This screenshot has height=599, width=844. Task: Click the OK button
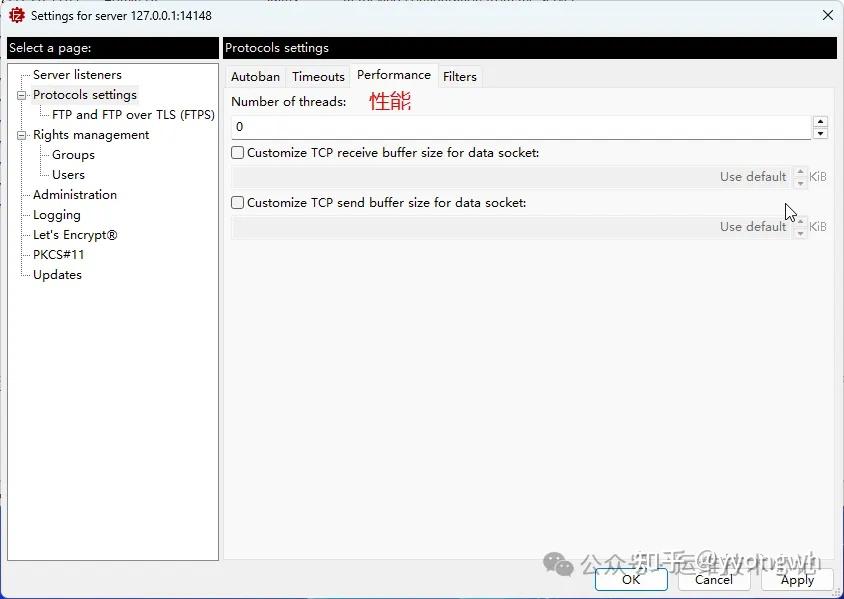[x=631, y=579]
